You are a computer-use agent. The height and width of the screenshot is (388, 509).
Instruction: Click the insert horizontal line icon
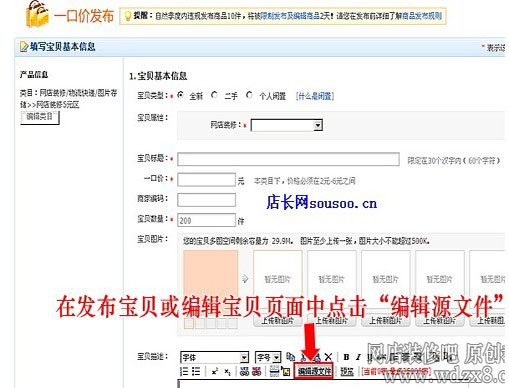274,371
